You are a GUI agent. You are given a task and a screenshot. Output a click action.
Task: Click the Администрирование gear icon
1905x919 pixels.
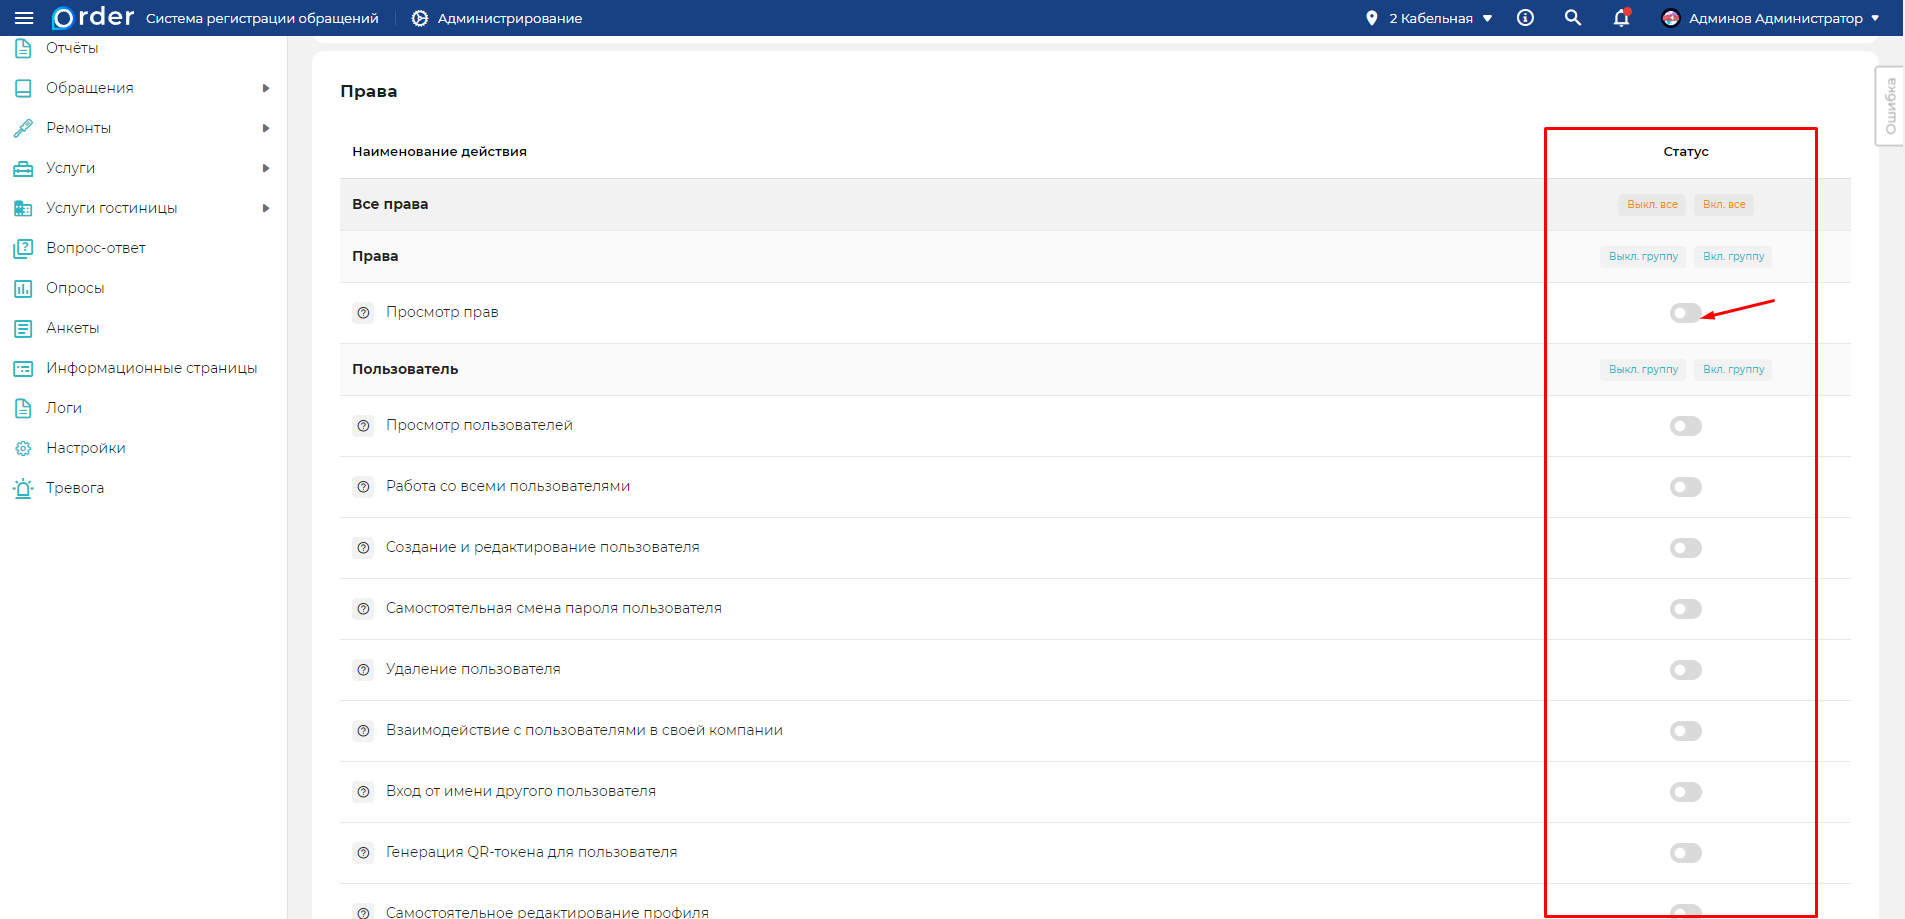pyautogui.click(x=420, y=18)
